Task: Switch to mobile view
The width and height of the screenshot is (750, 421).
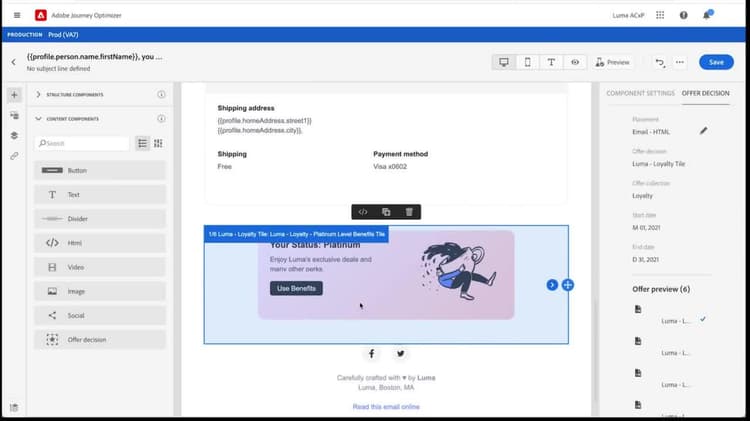Action: pyautogui.click(x=528, y=62)
